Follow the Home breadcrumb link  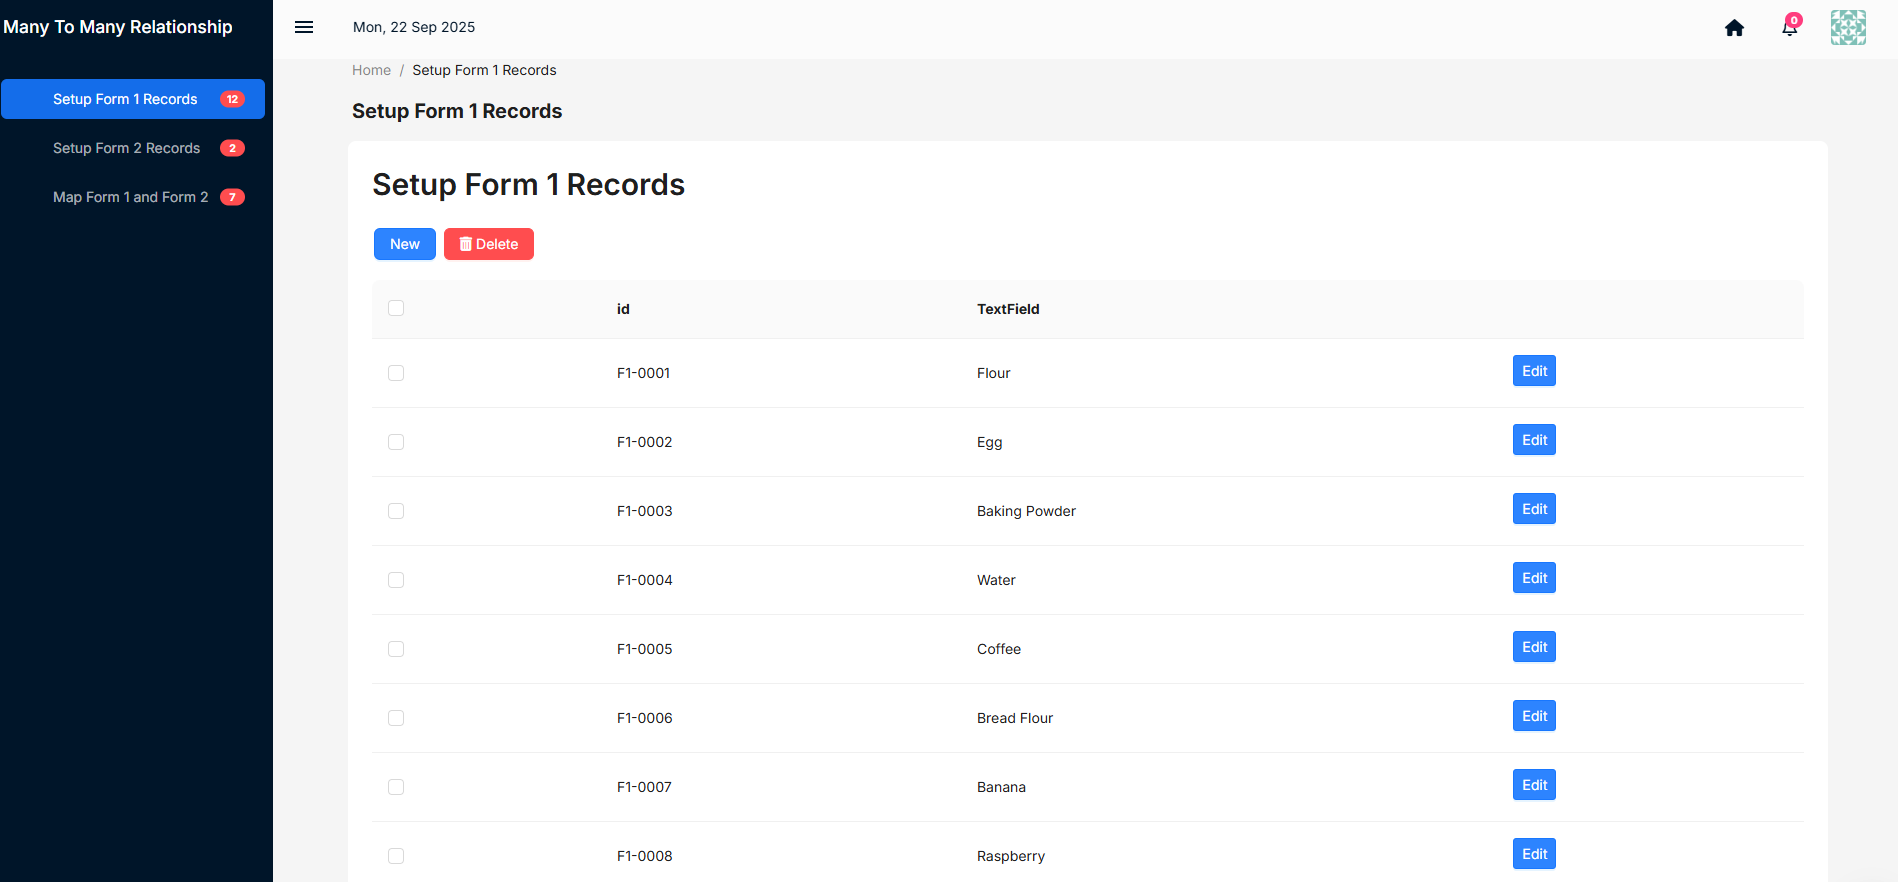point(371,70)
